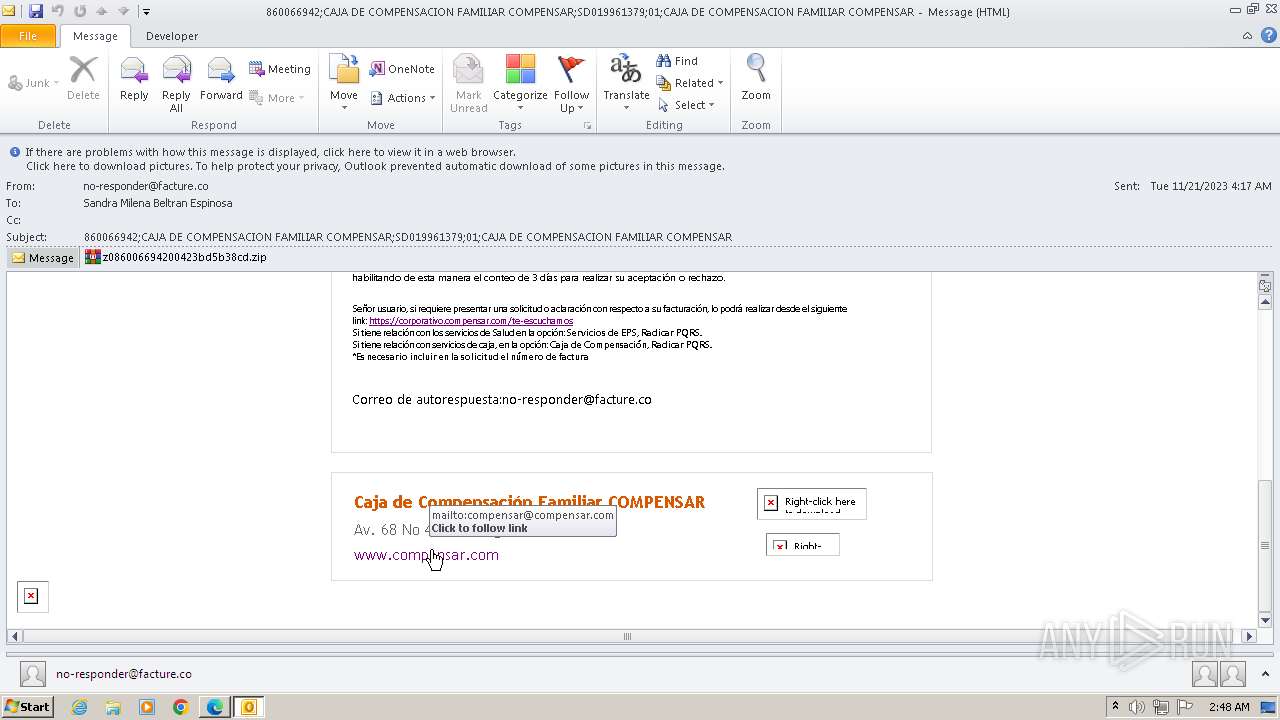Image resolution: width=1280 pixels, height=720 pixels.
Task: Click the vertical scrollbar up arrow
Action: coord(1265,303)
